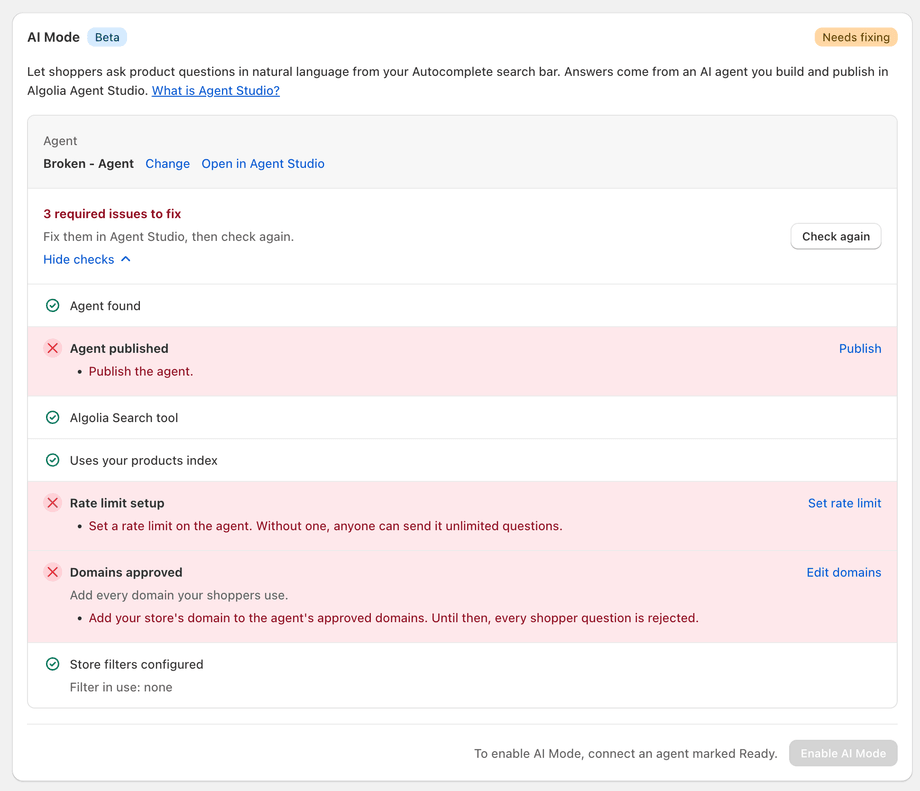
Task: Click the Algolia Search tool row text
Action: 124,418
